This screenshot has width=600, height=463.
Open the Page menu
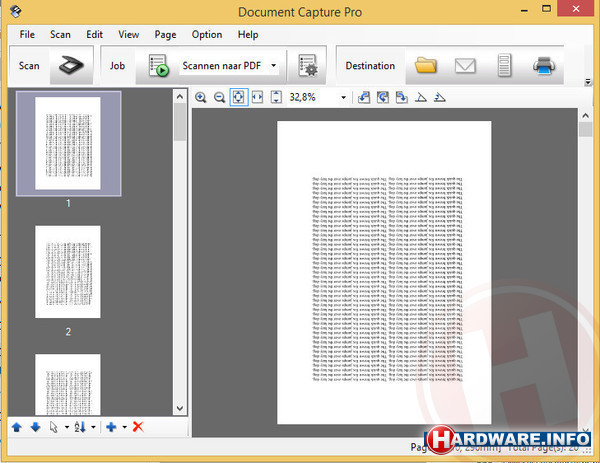pyautogui.click(x=165, y=34)
